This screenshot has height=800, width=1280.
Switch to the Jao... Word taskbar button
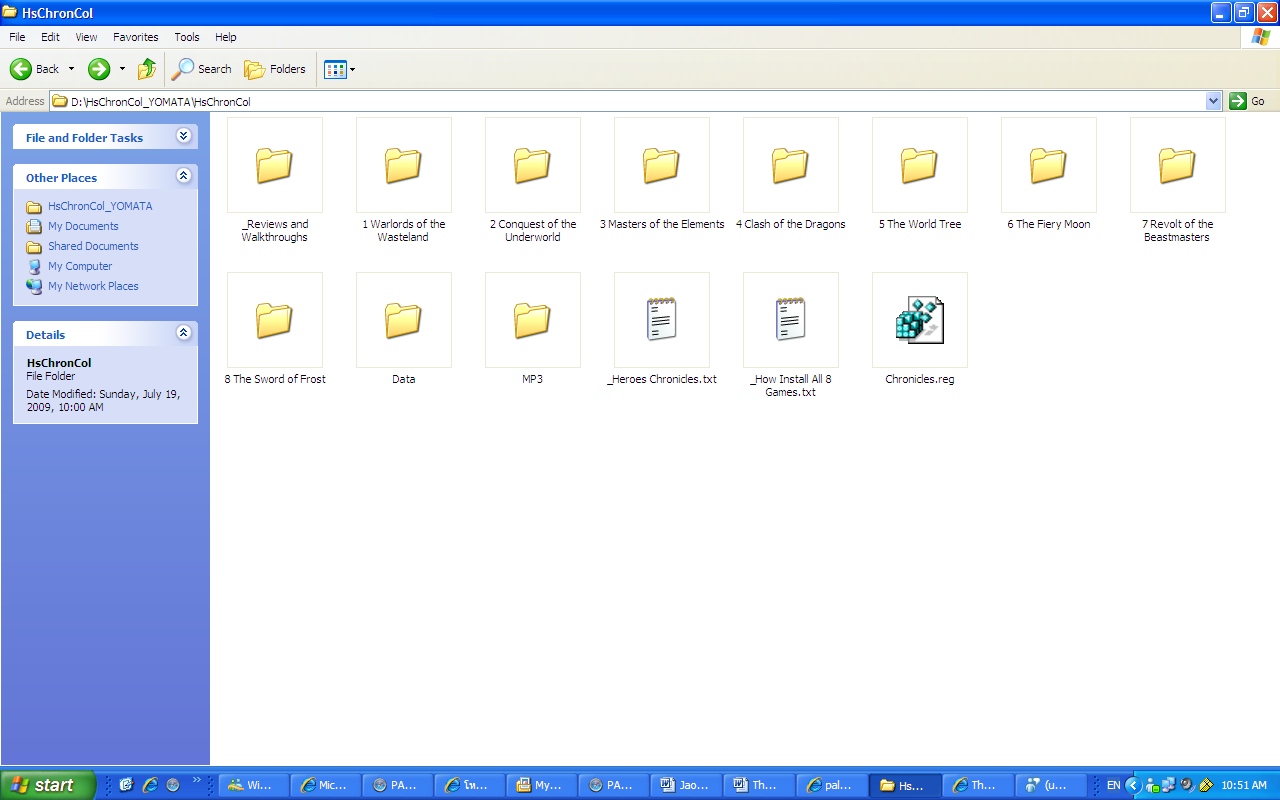click(x=687, y=785)
